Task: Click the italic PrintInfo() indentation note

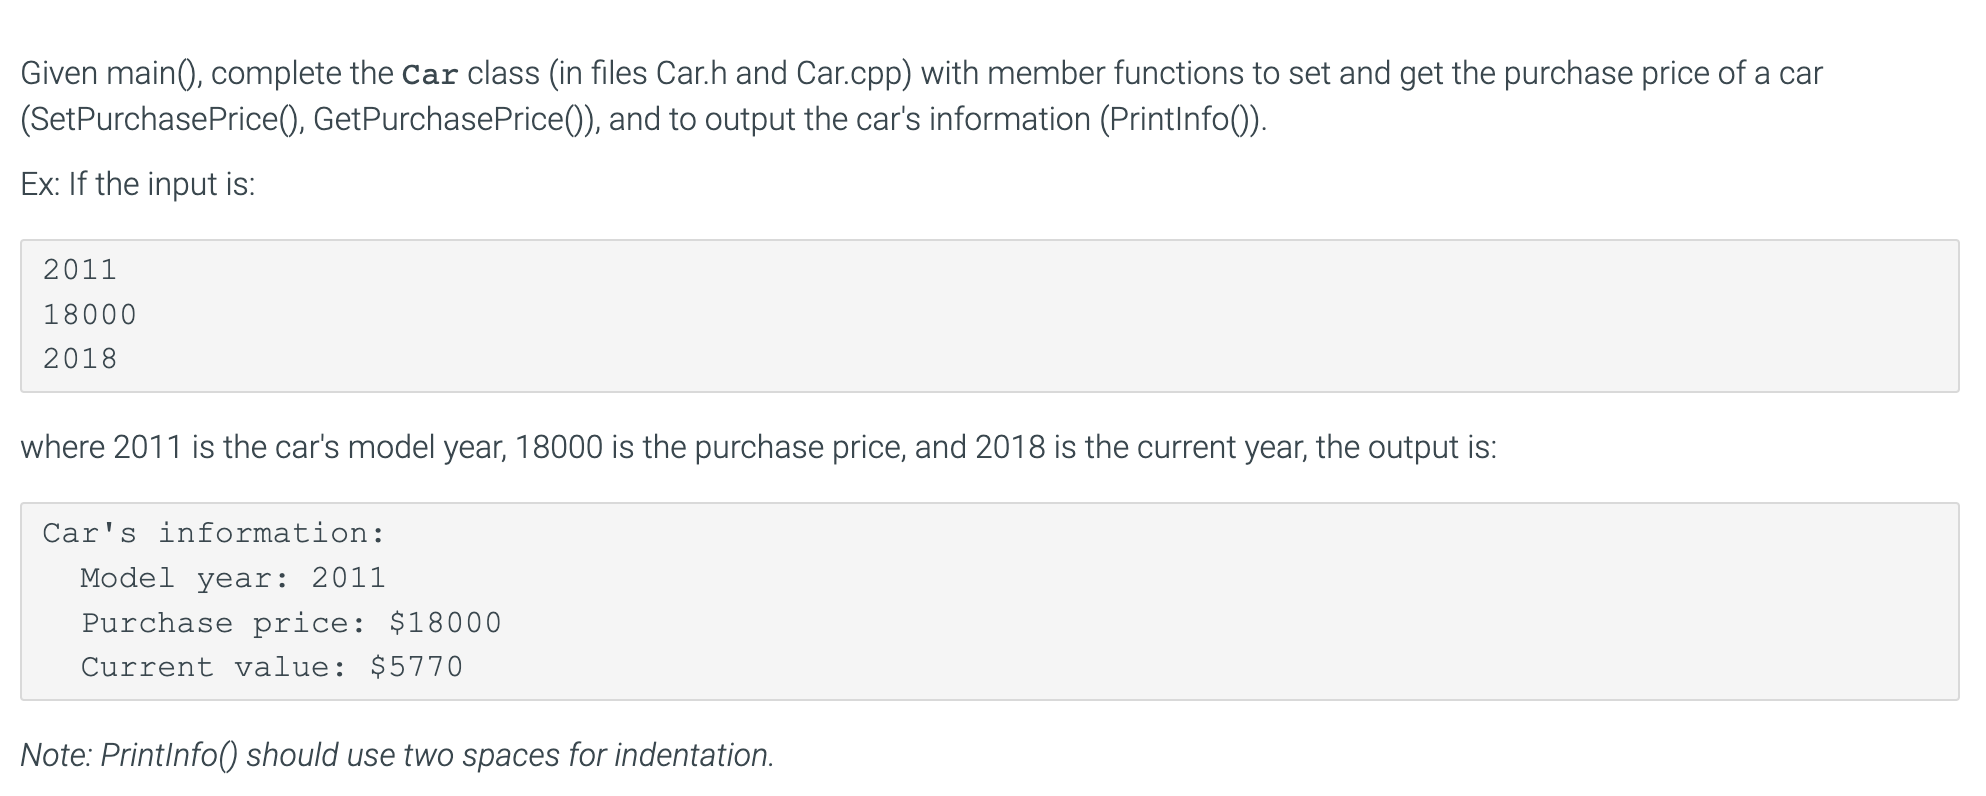Action: [x=397, y=755]
